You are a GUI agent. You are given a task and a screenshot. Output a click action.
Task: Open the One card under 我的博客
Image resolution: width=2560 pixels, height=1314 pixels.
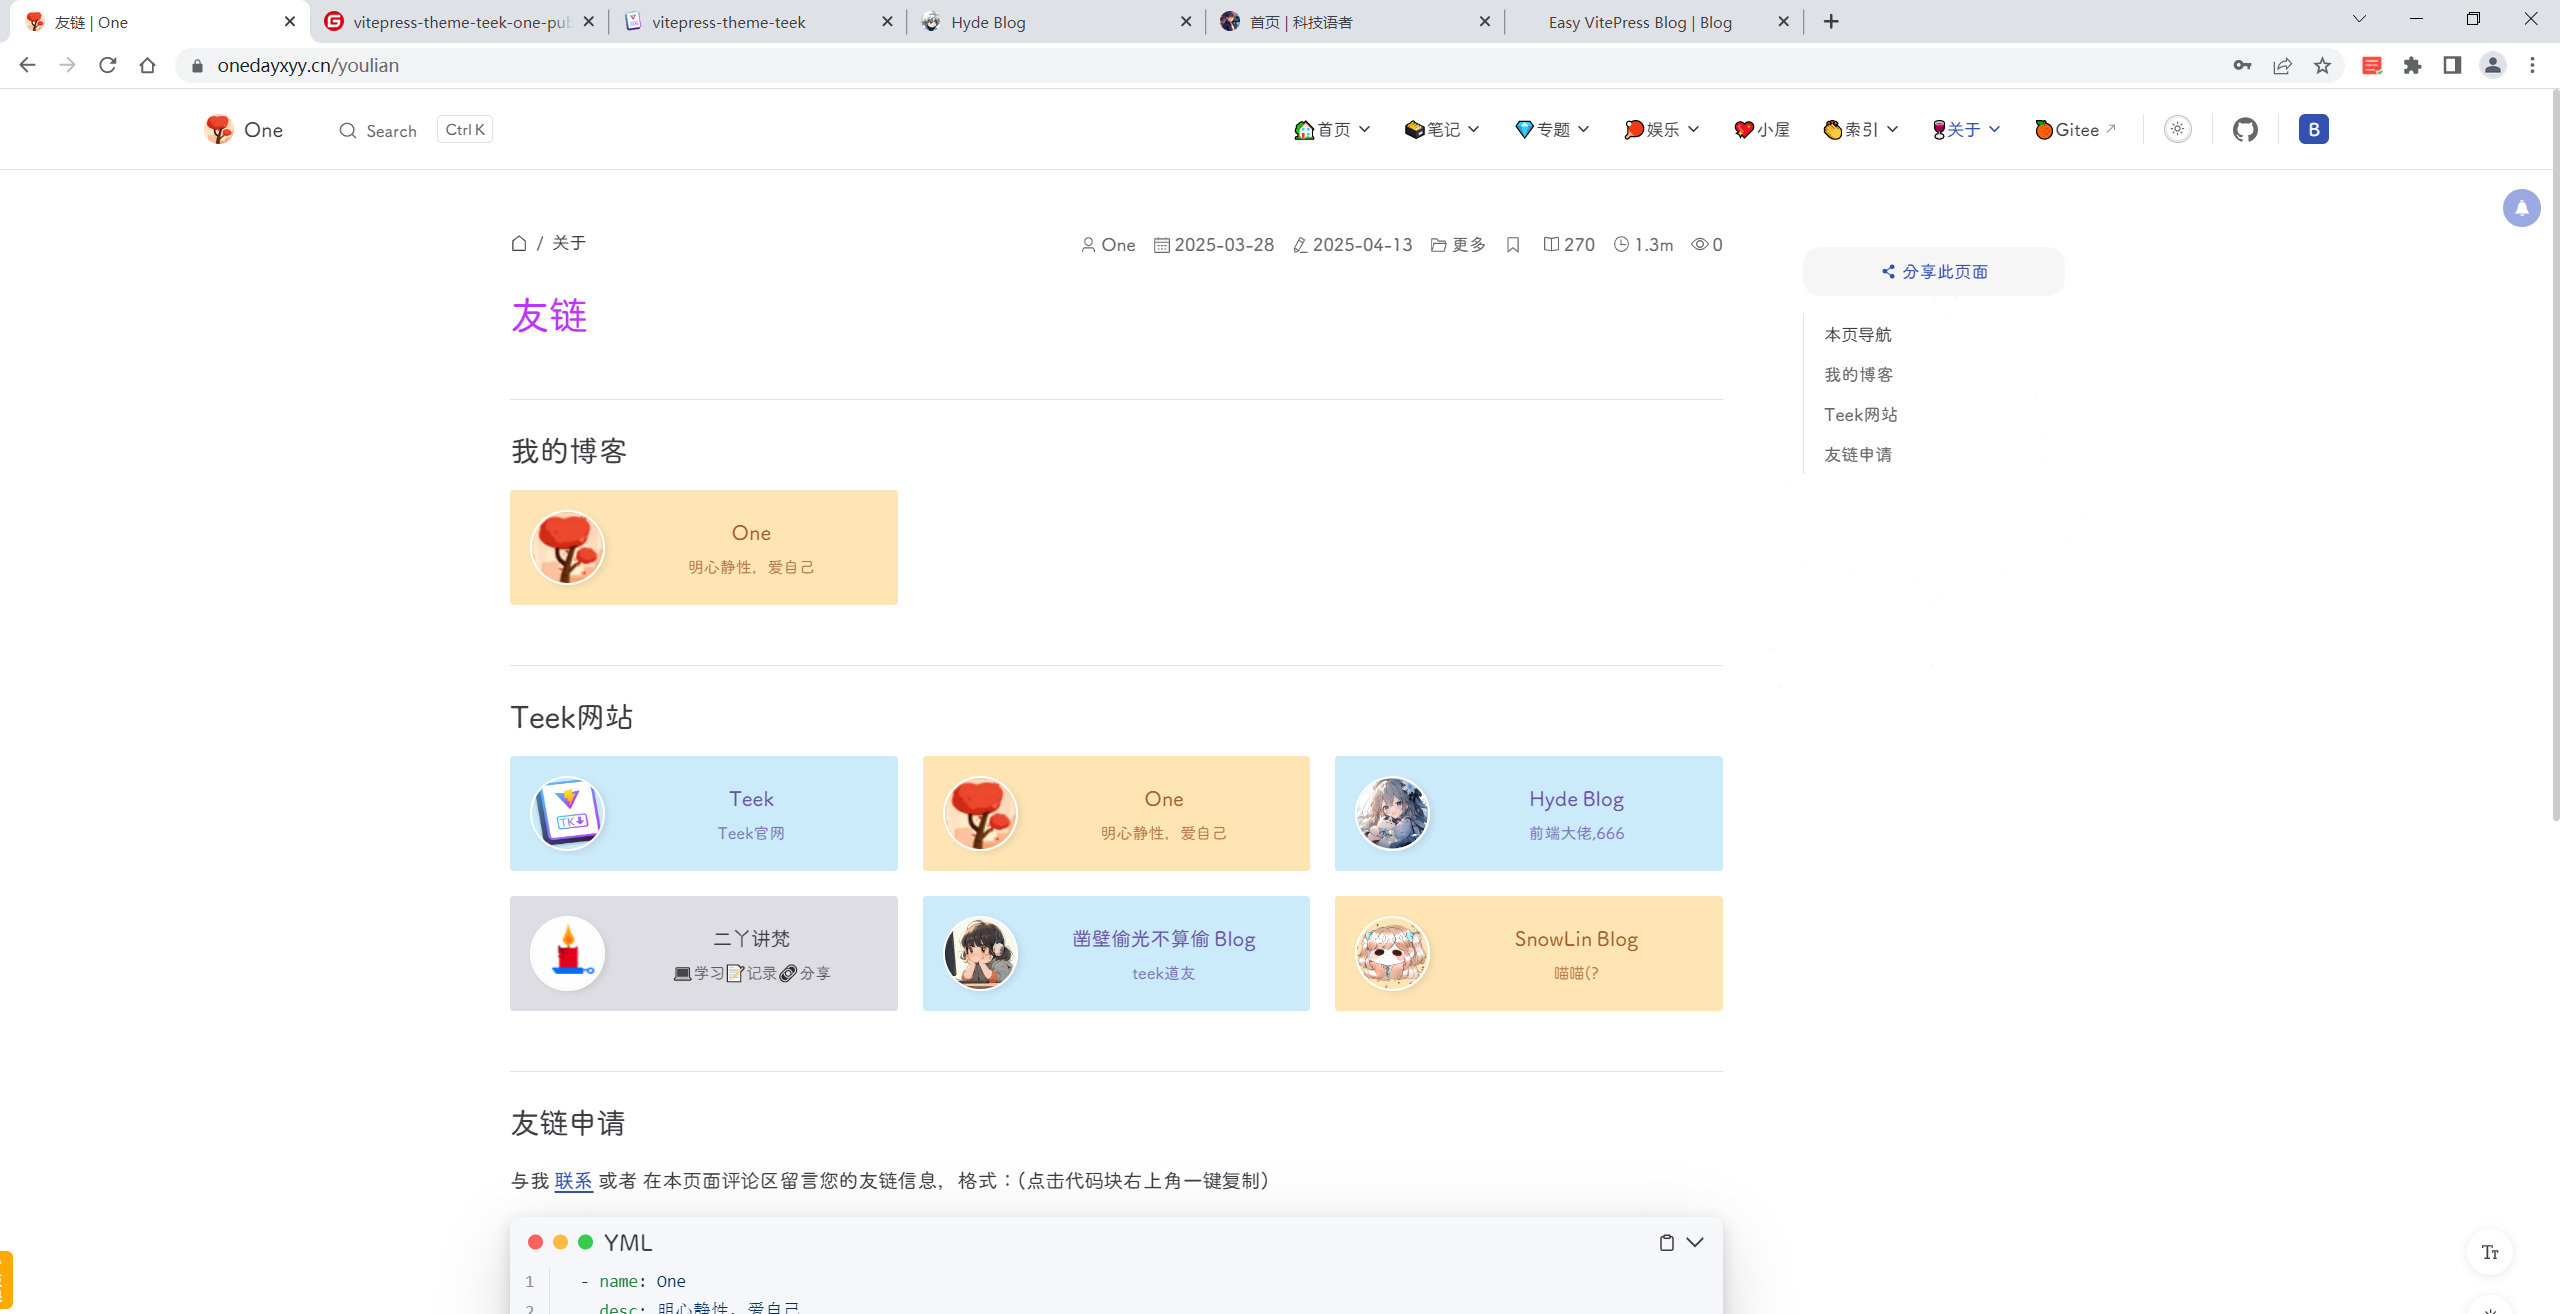coord(703,547)
